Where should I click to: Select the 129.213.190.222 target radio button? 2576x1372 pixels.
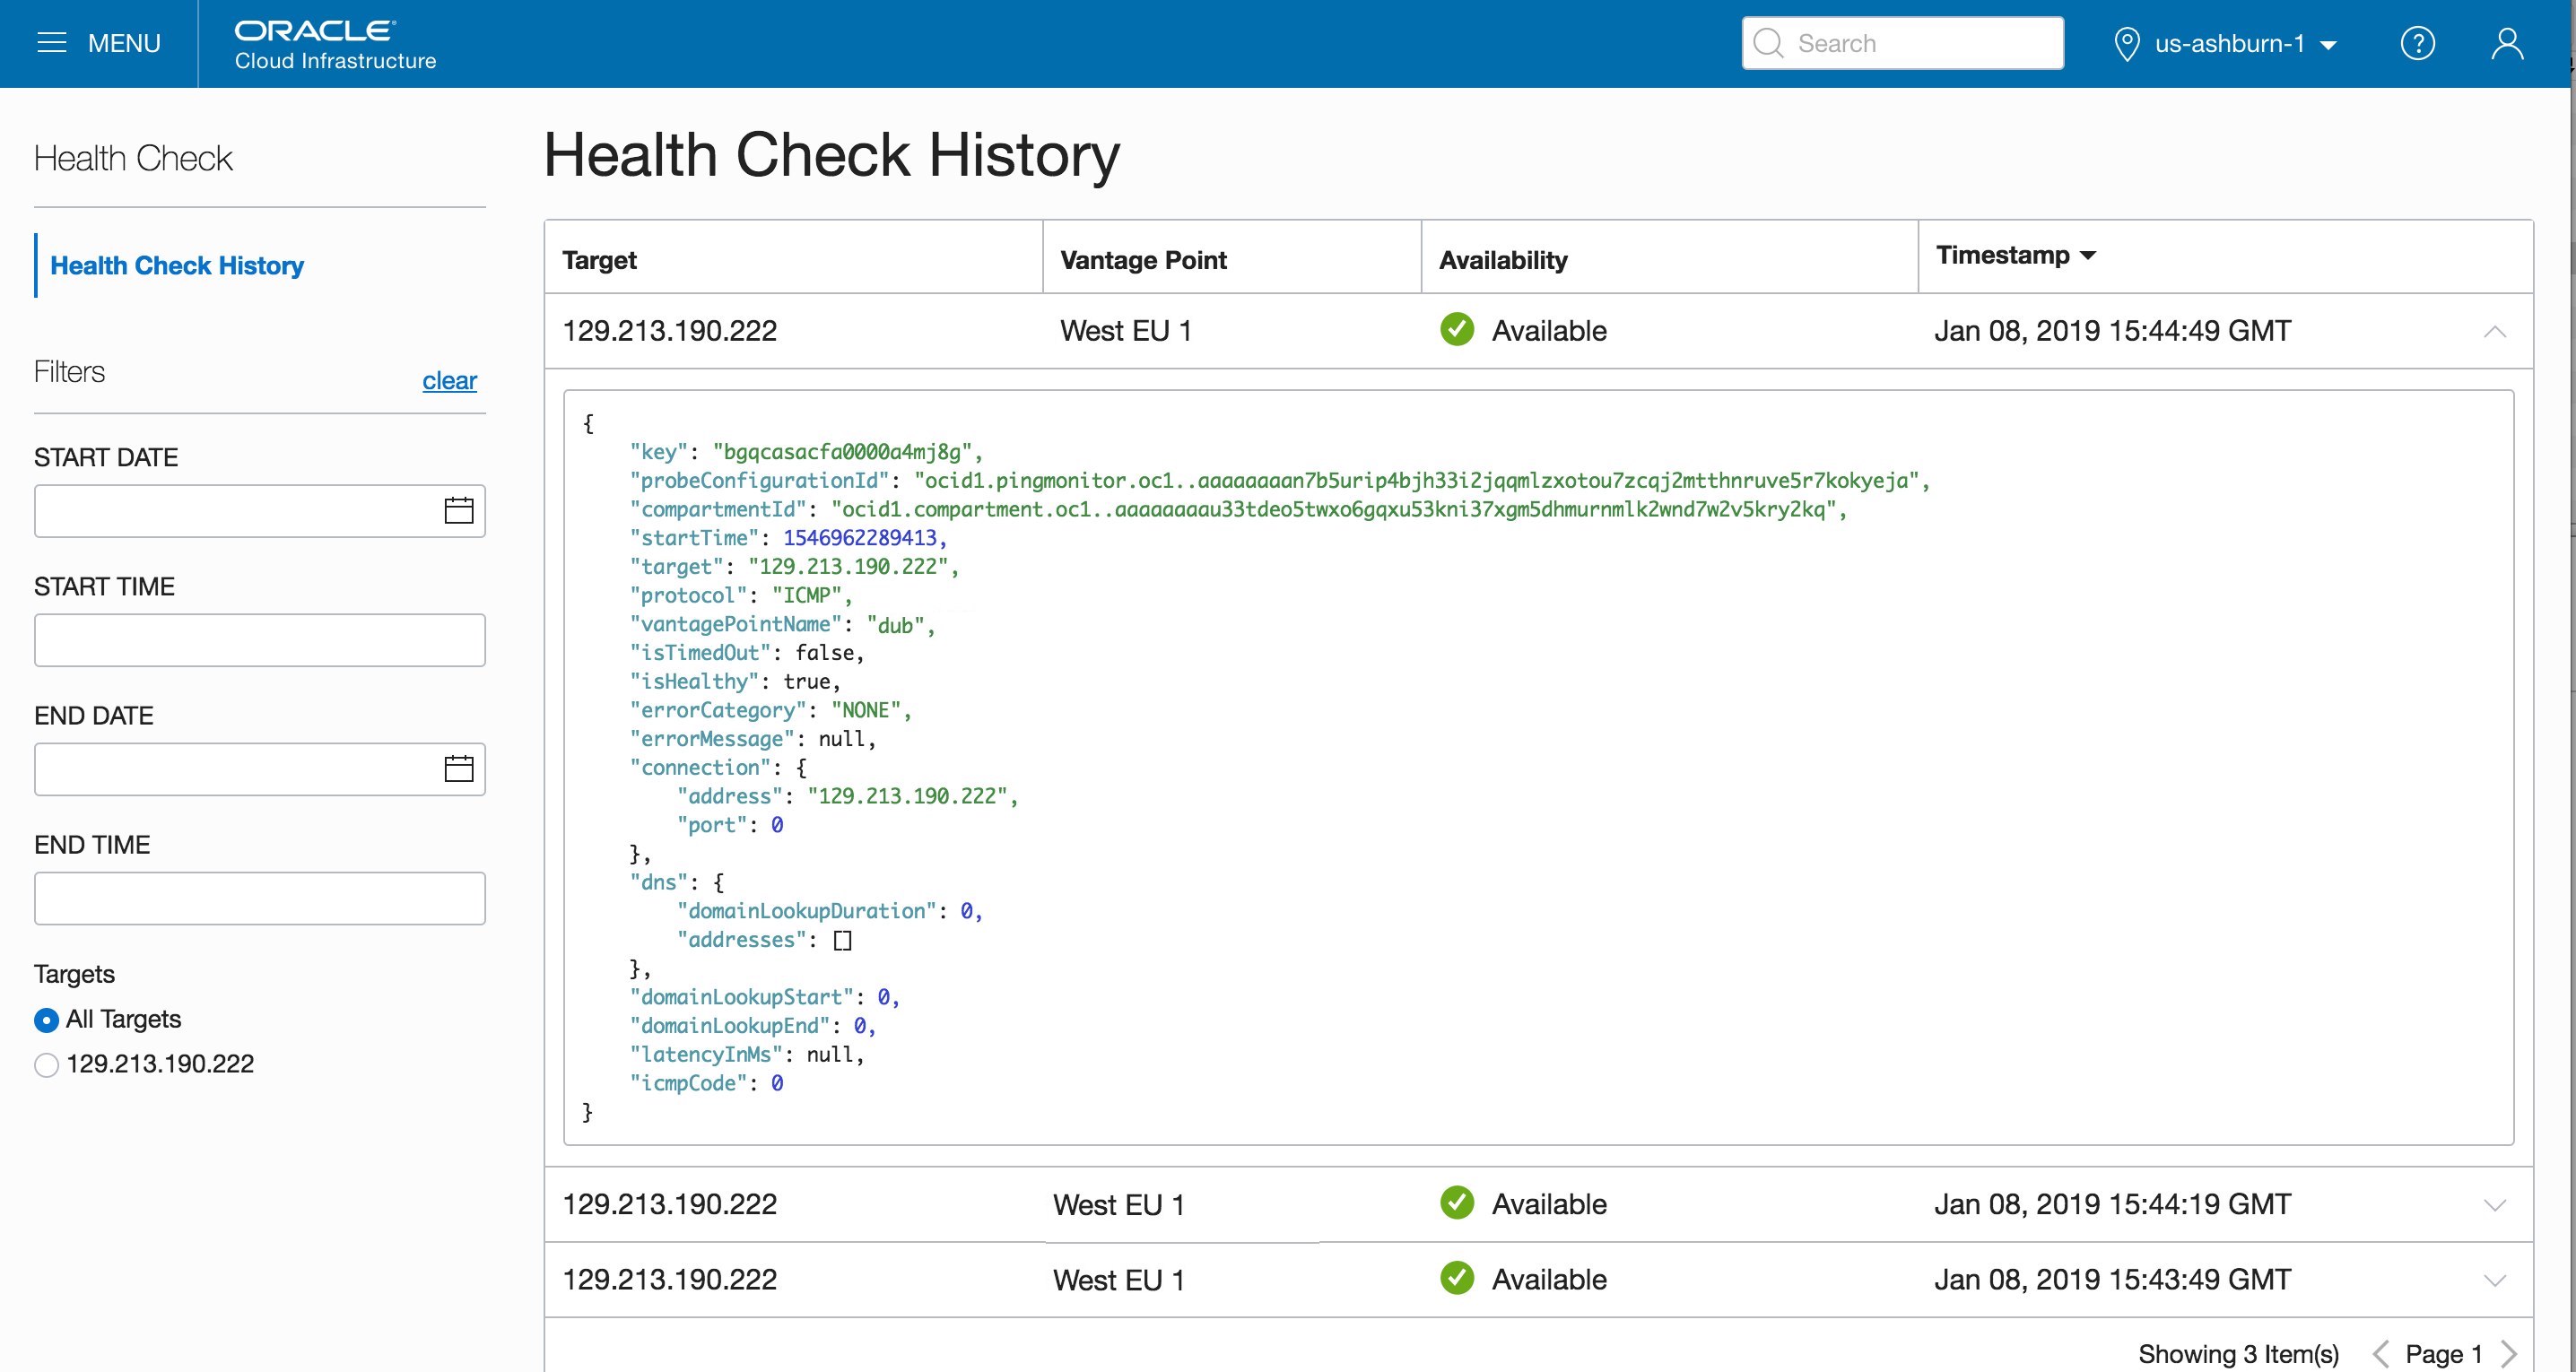[x=46, y=1065]
